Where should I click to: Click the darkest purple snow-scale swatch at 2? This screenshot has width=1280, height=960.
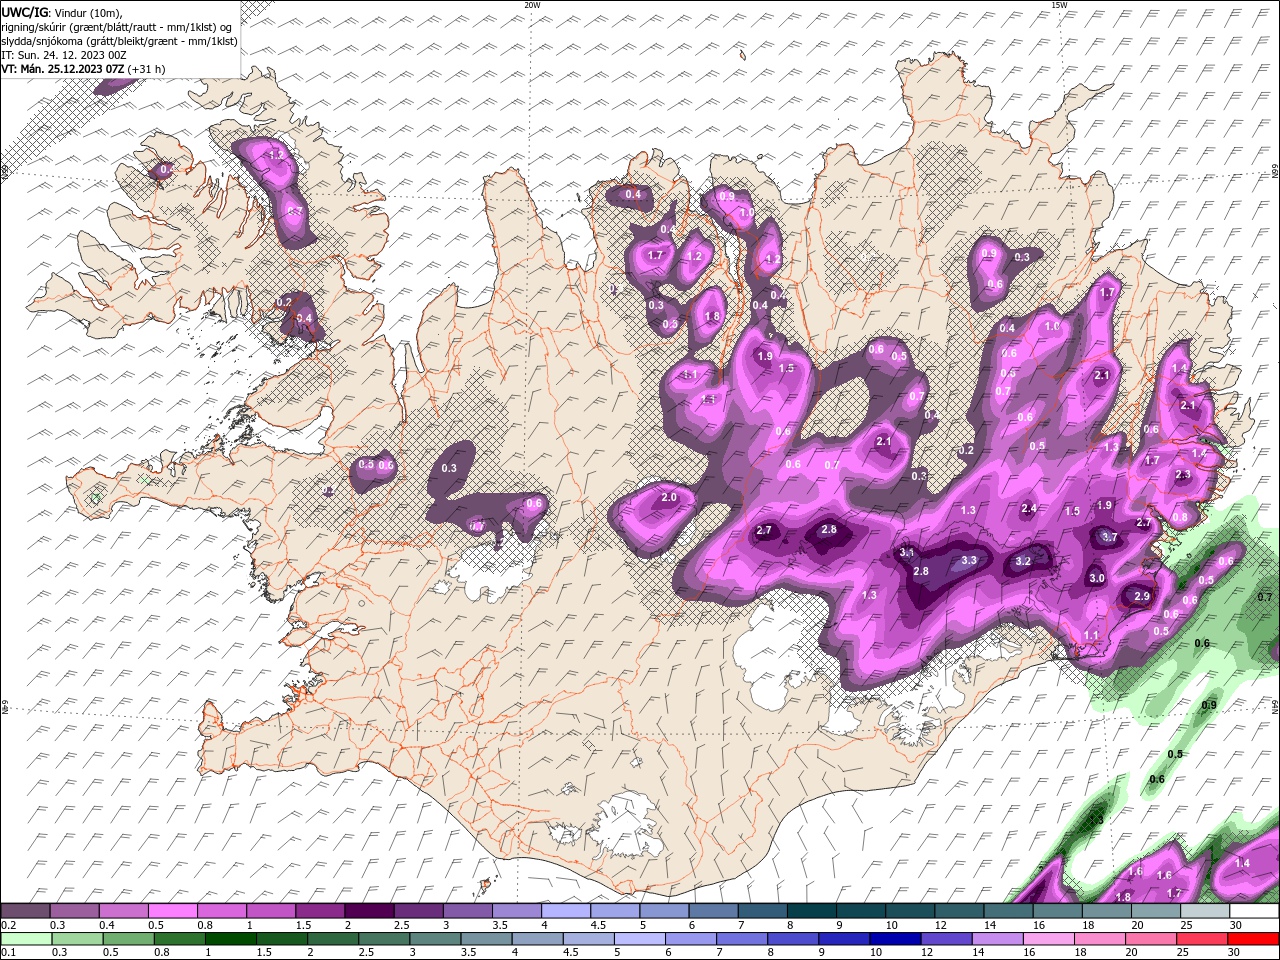pos(368,911)
